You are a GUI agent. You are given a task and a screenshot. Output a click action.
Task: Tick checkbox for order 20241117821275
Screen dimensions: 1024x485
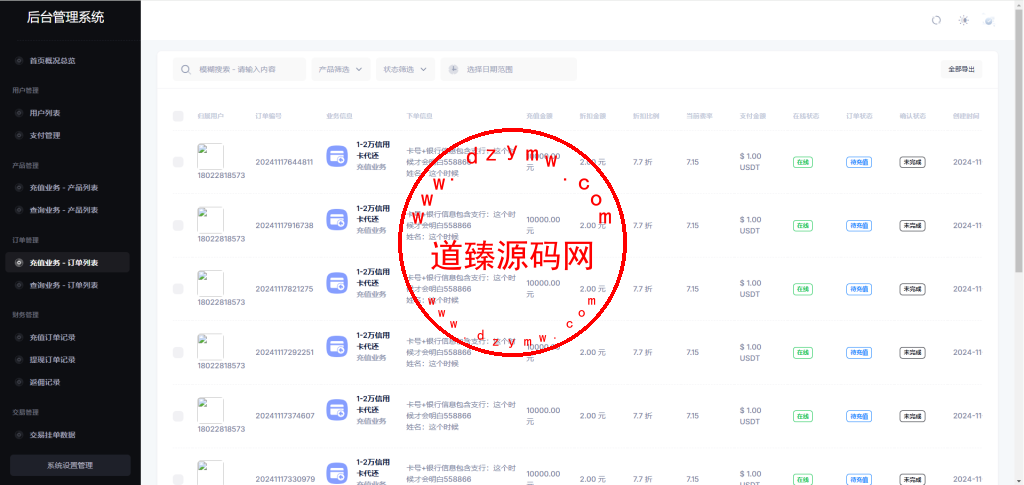(178, 289)
